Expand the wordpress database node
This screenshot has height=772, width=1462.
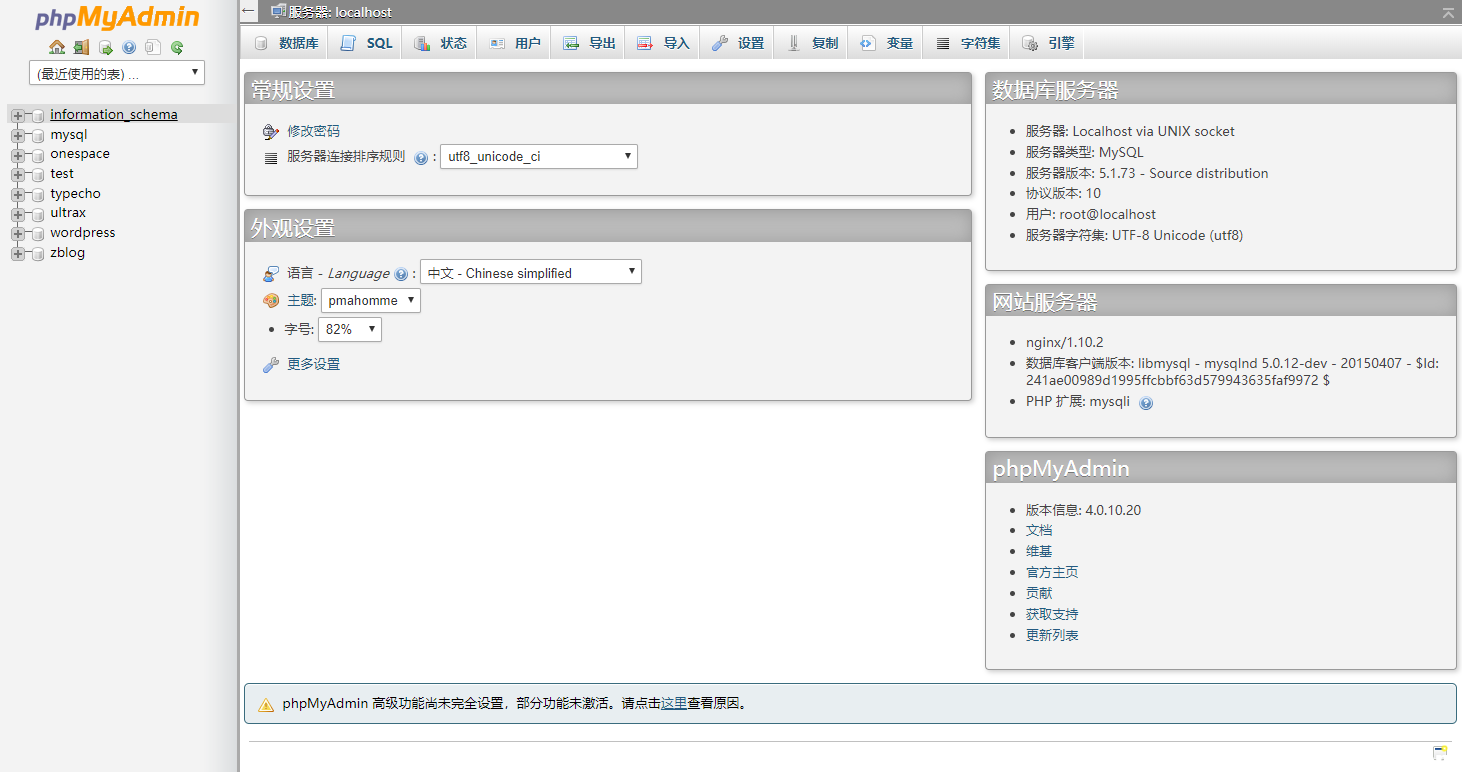coord(18,233)
